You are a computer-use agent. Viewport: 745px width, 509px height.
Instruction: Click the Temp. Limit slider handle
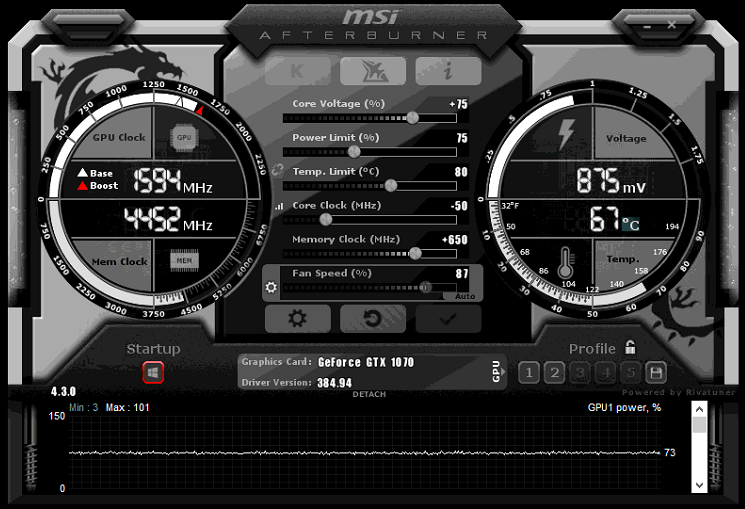pyautogui.click(x=391, y=185)
